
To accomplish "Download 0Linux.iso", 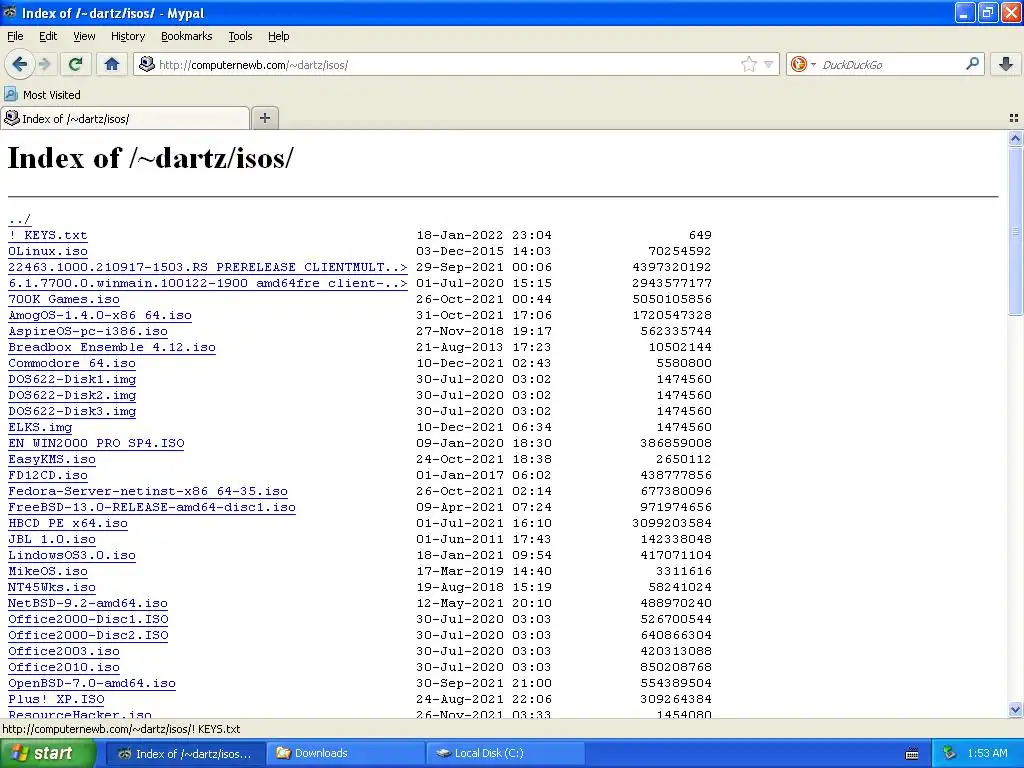I will click(x=48, y=251).
